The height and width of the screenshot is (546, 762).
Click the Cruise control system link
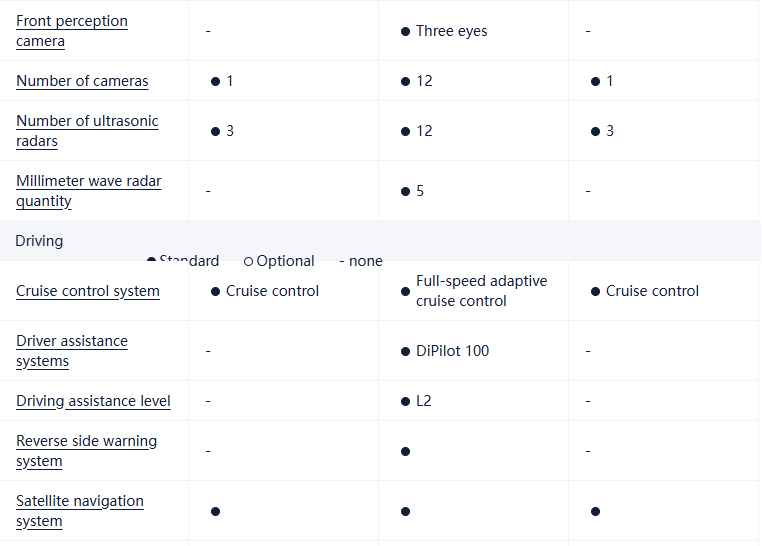88,291
